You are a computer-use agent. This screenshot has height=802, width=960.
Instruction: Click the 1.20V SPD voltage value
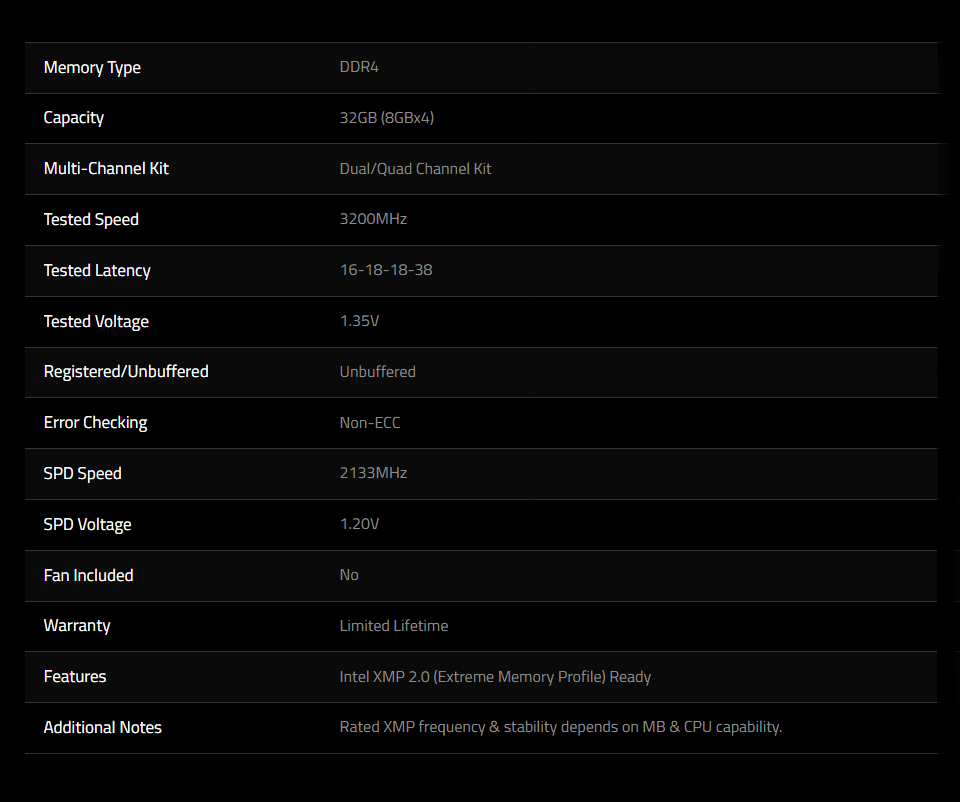tap(359, 524)
